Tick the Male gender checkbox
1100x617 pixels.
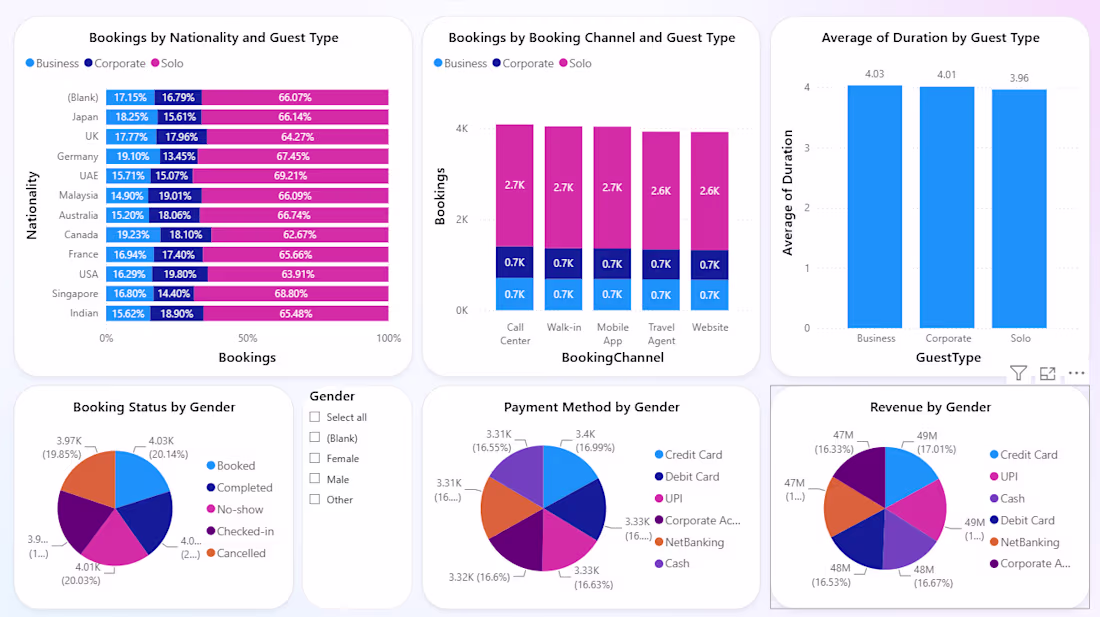315,479
